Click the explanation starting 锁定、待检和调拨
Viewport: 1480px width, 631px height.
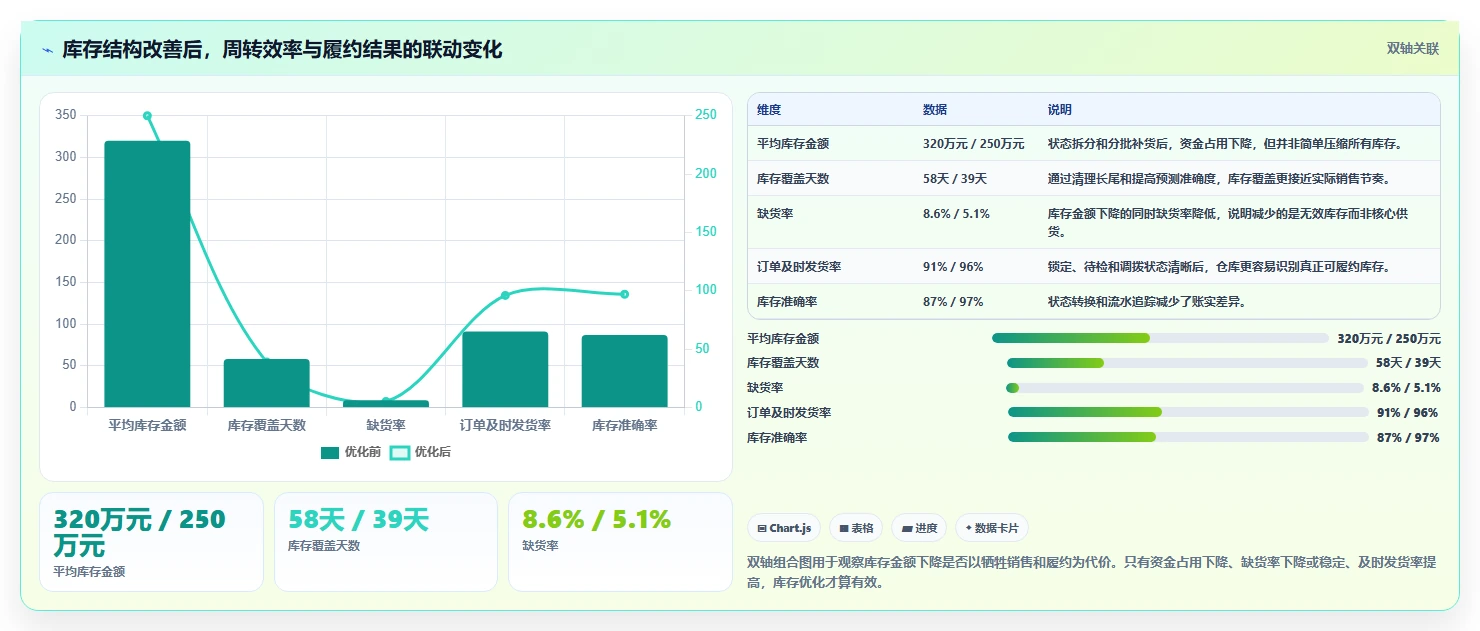point(1219,266)
